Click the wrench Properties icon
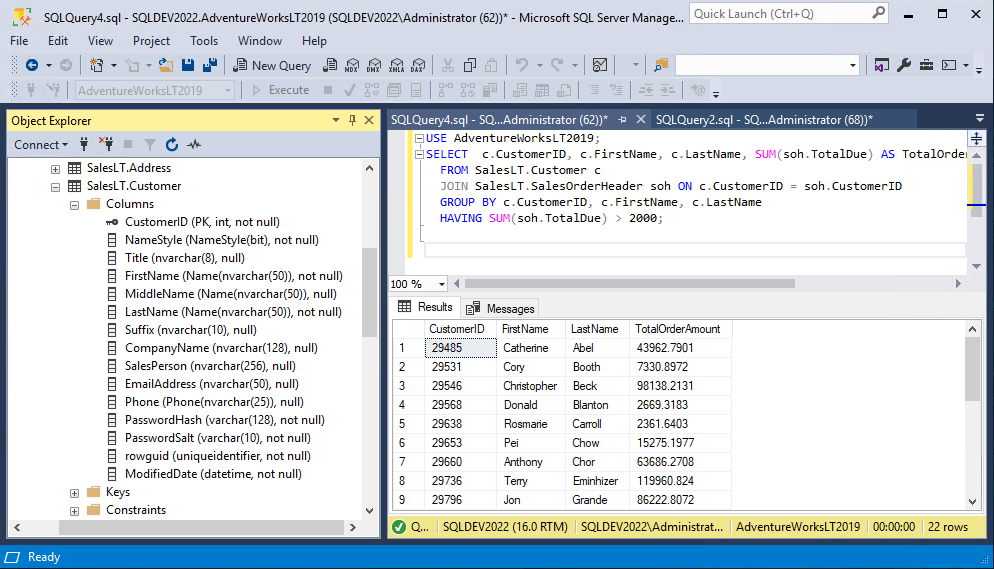 (x=904, y=65)
